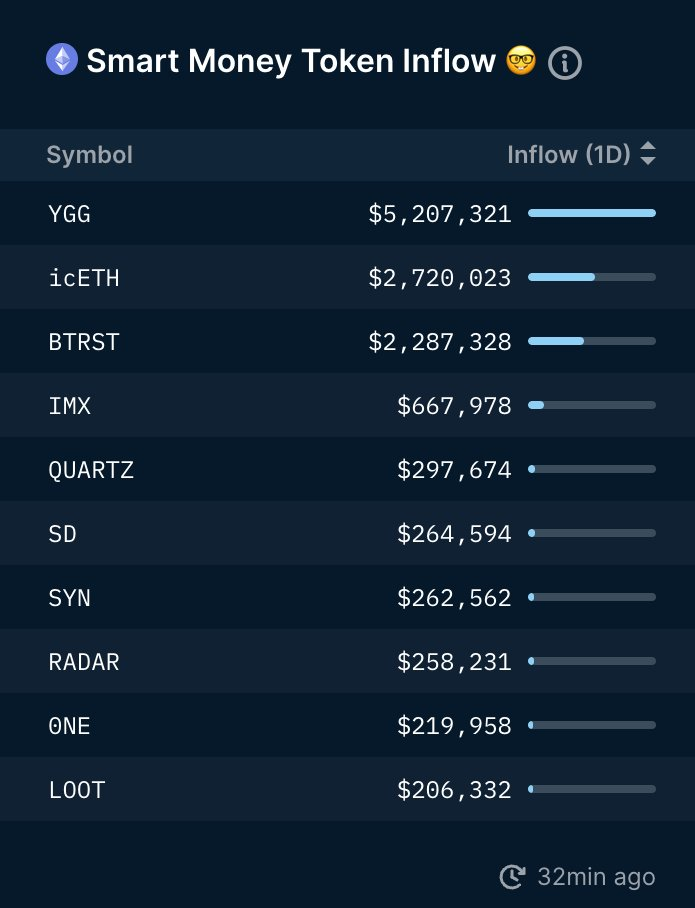Open the IMX token symbol
This screenshot has height=908, width=695.
(70, 405)
